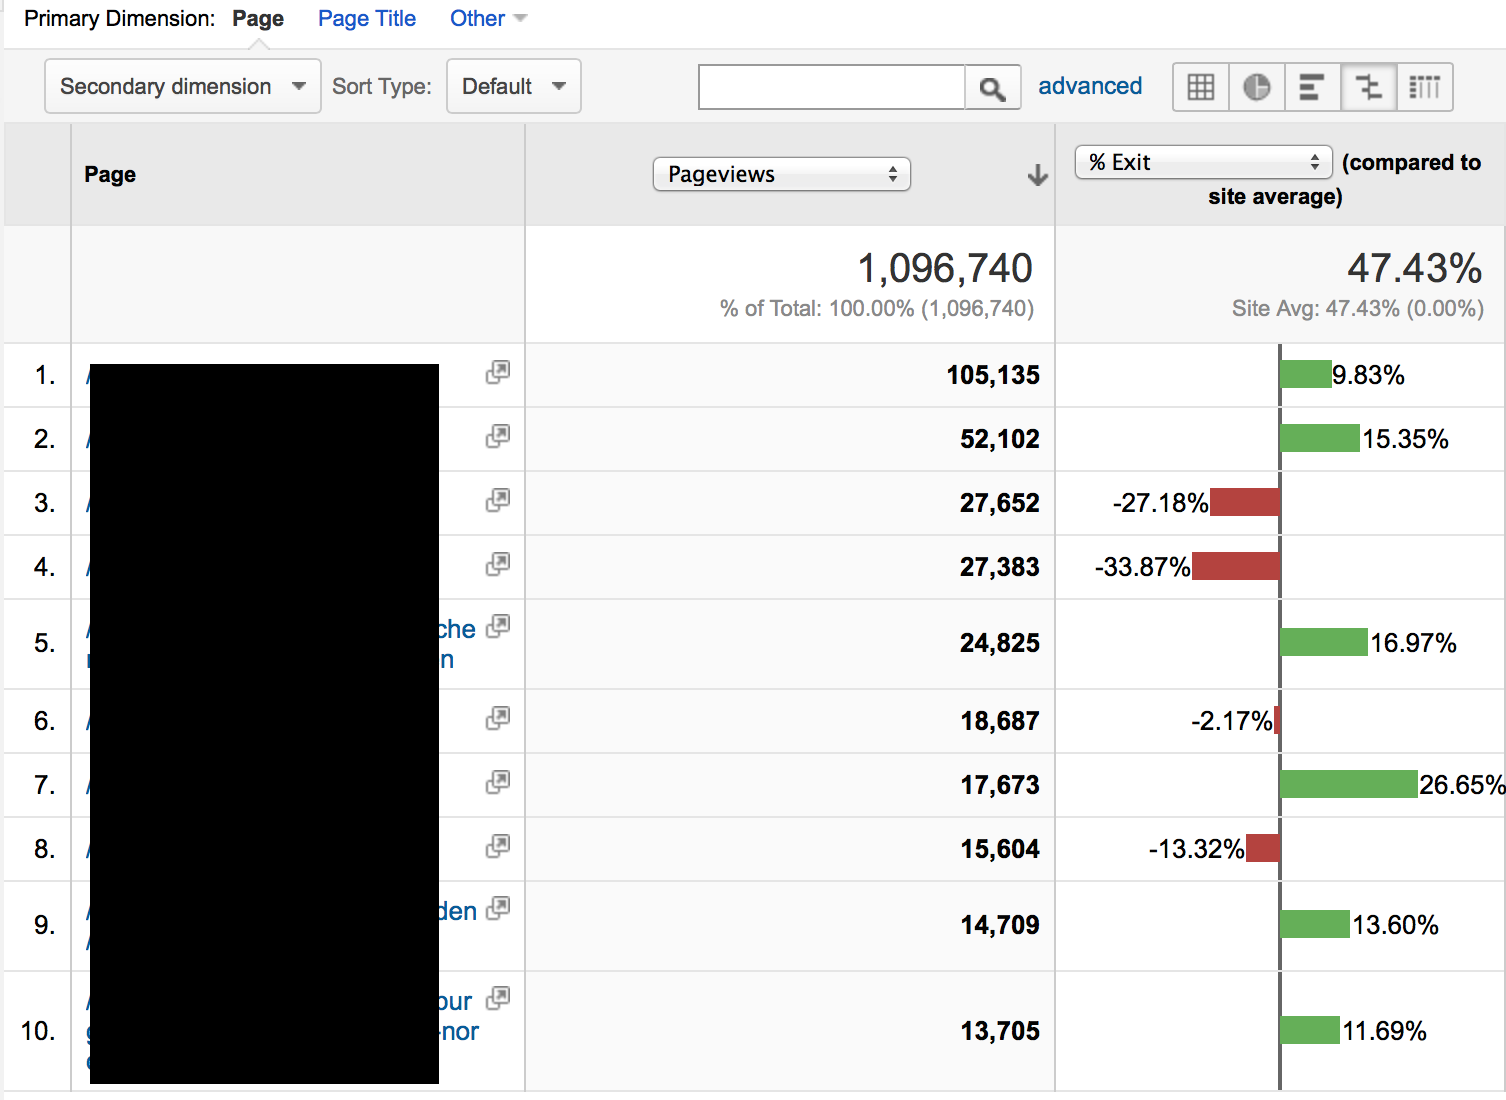Open row 9 page in new window
1506x1100 pixels.
(x=498, y=908)
